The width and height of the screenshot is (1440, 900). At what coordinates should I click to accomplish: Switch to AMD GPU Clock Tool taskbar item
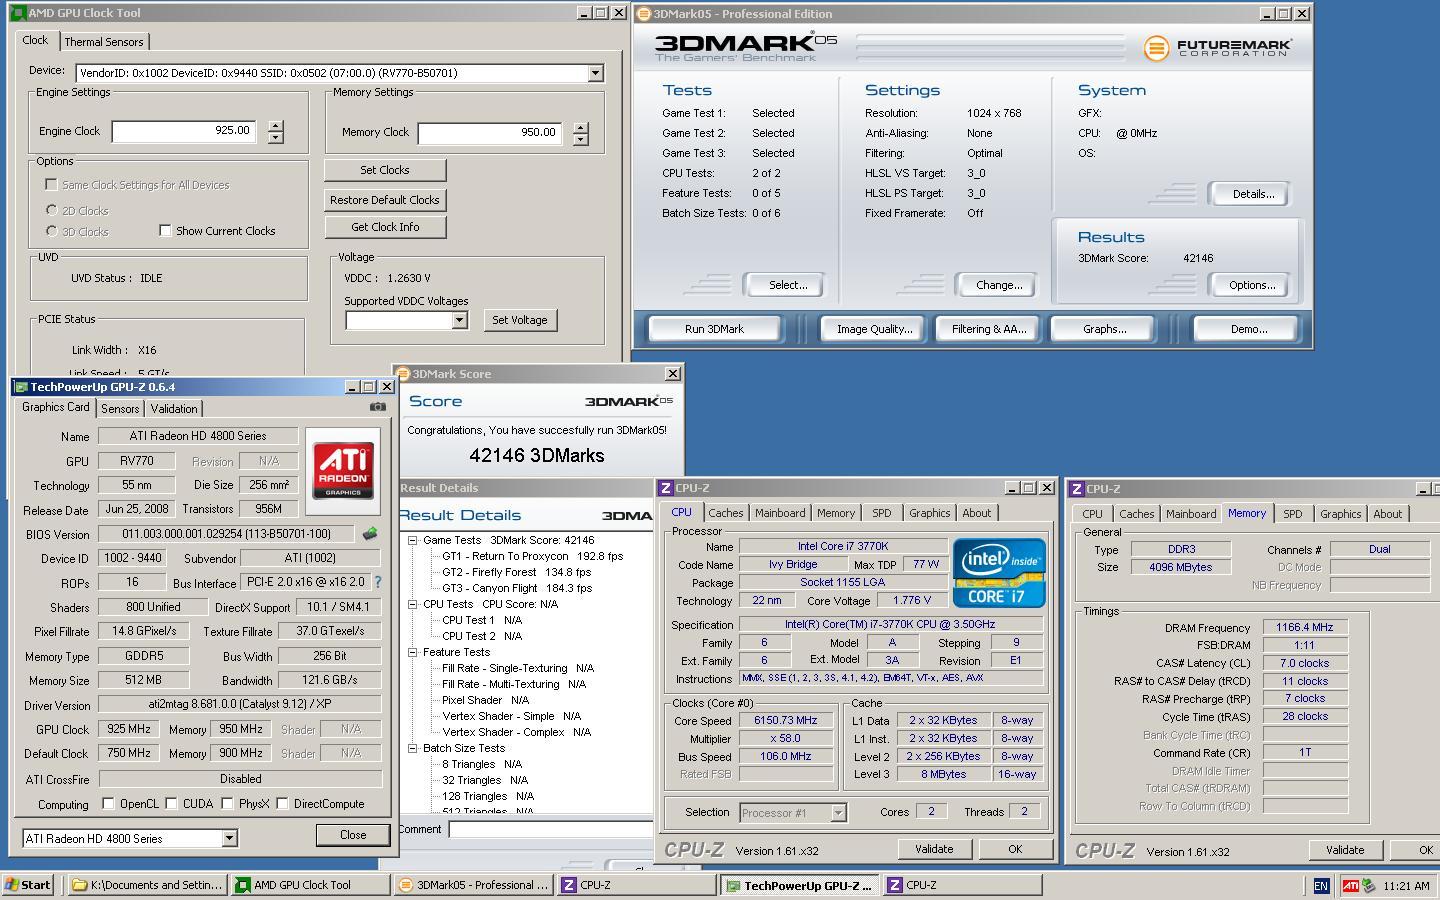click(310, 885)
